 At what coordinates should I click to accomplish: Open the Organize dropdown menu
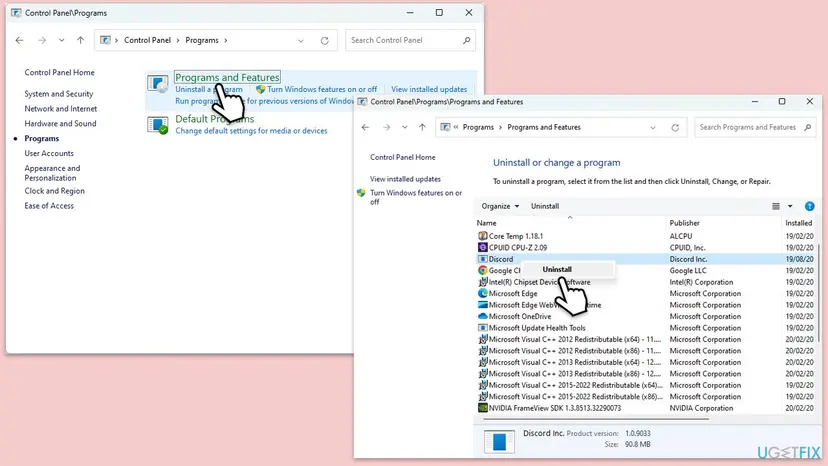(x=500, y=206)
